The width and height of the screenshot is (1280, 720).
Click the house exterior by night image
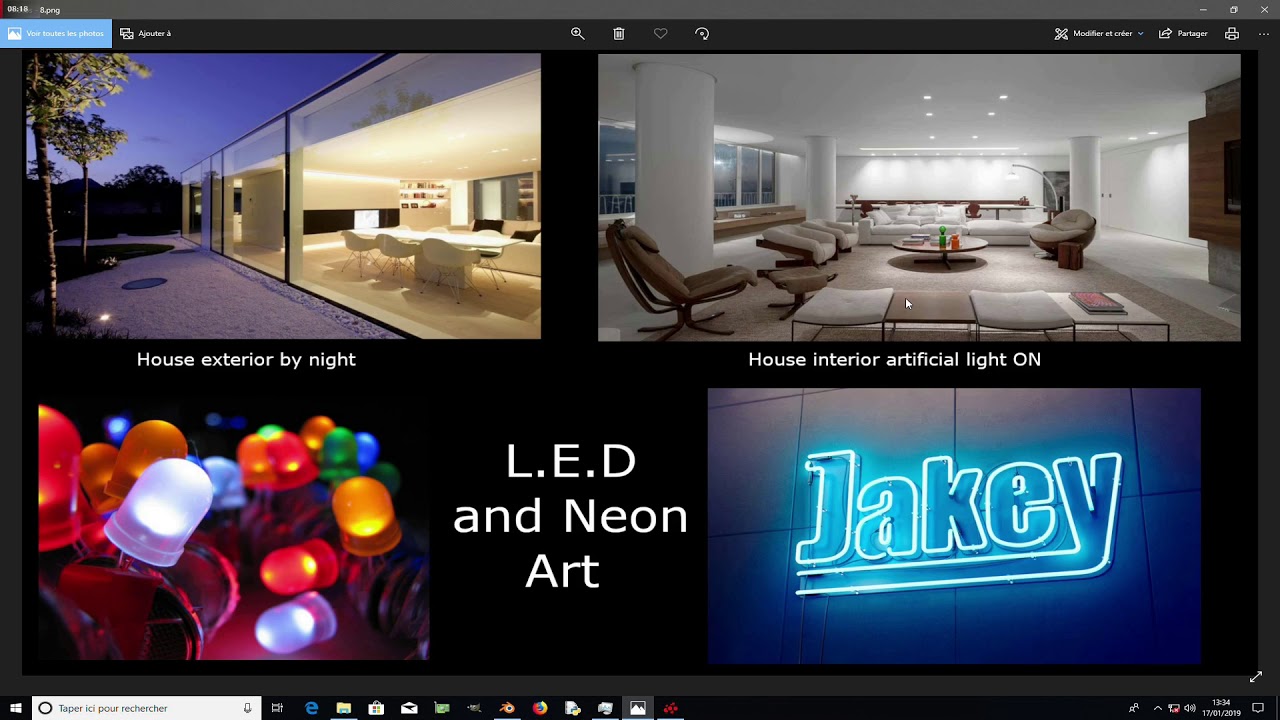(x=283, y=196)
